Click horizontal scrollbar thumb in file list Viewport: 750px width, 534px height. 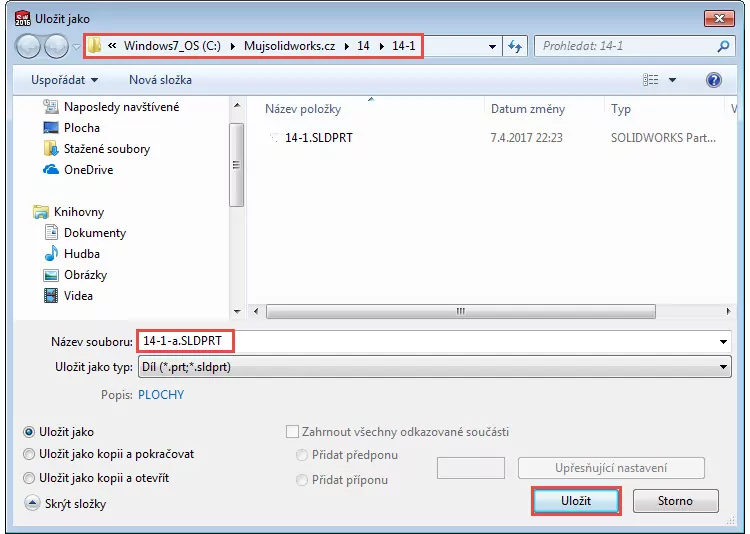tap(461, 312)
